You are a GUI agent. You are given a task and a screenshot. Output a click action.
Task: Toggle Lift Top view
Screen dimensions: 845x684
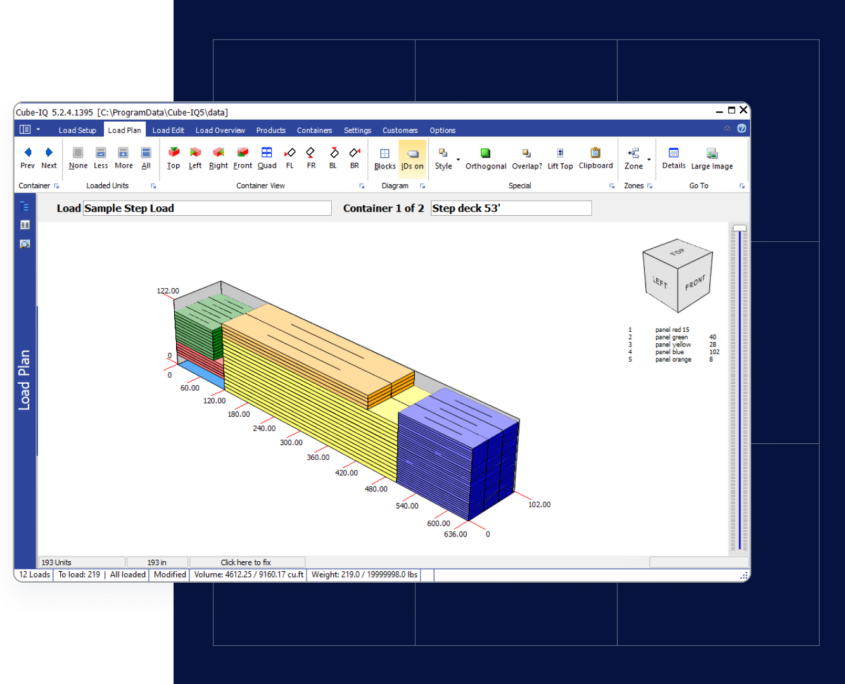tap(560, 158)
